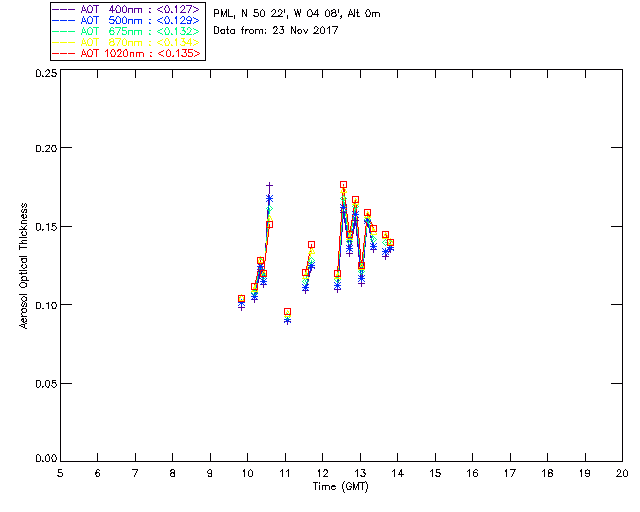This screenshot has width=640, height=512.
Task: Click the 0.20 y-axis tick label
Action: (x=46, y=148)
